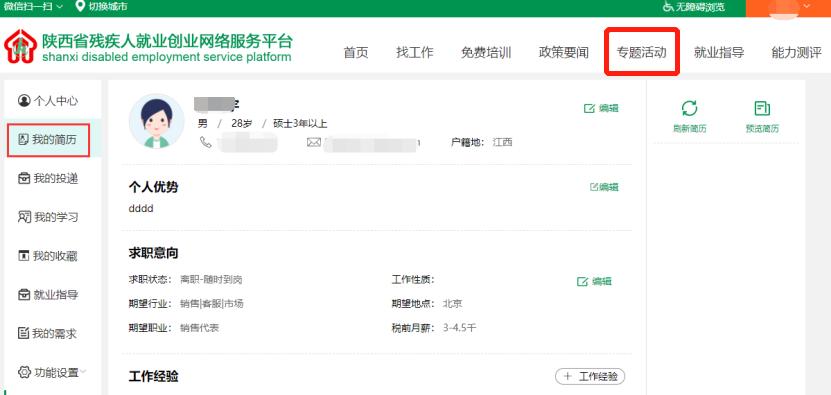Select 我的学习 text in the sidebar

pos(56,217)
